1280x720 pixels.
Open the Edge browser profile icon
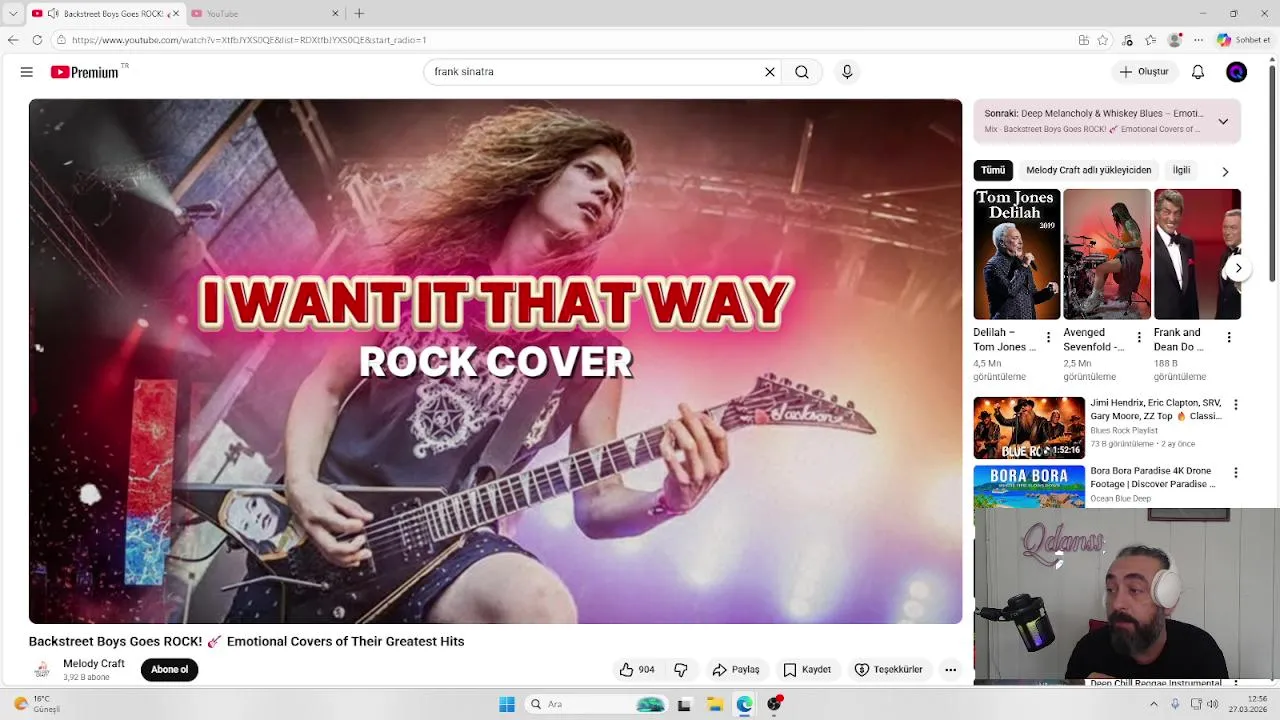(x=1175, y=40)
